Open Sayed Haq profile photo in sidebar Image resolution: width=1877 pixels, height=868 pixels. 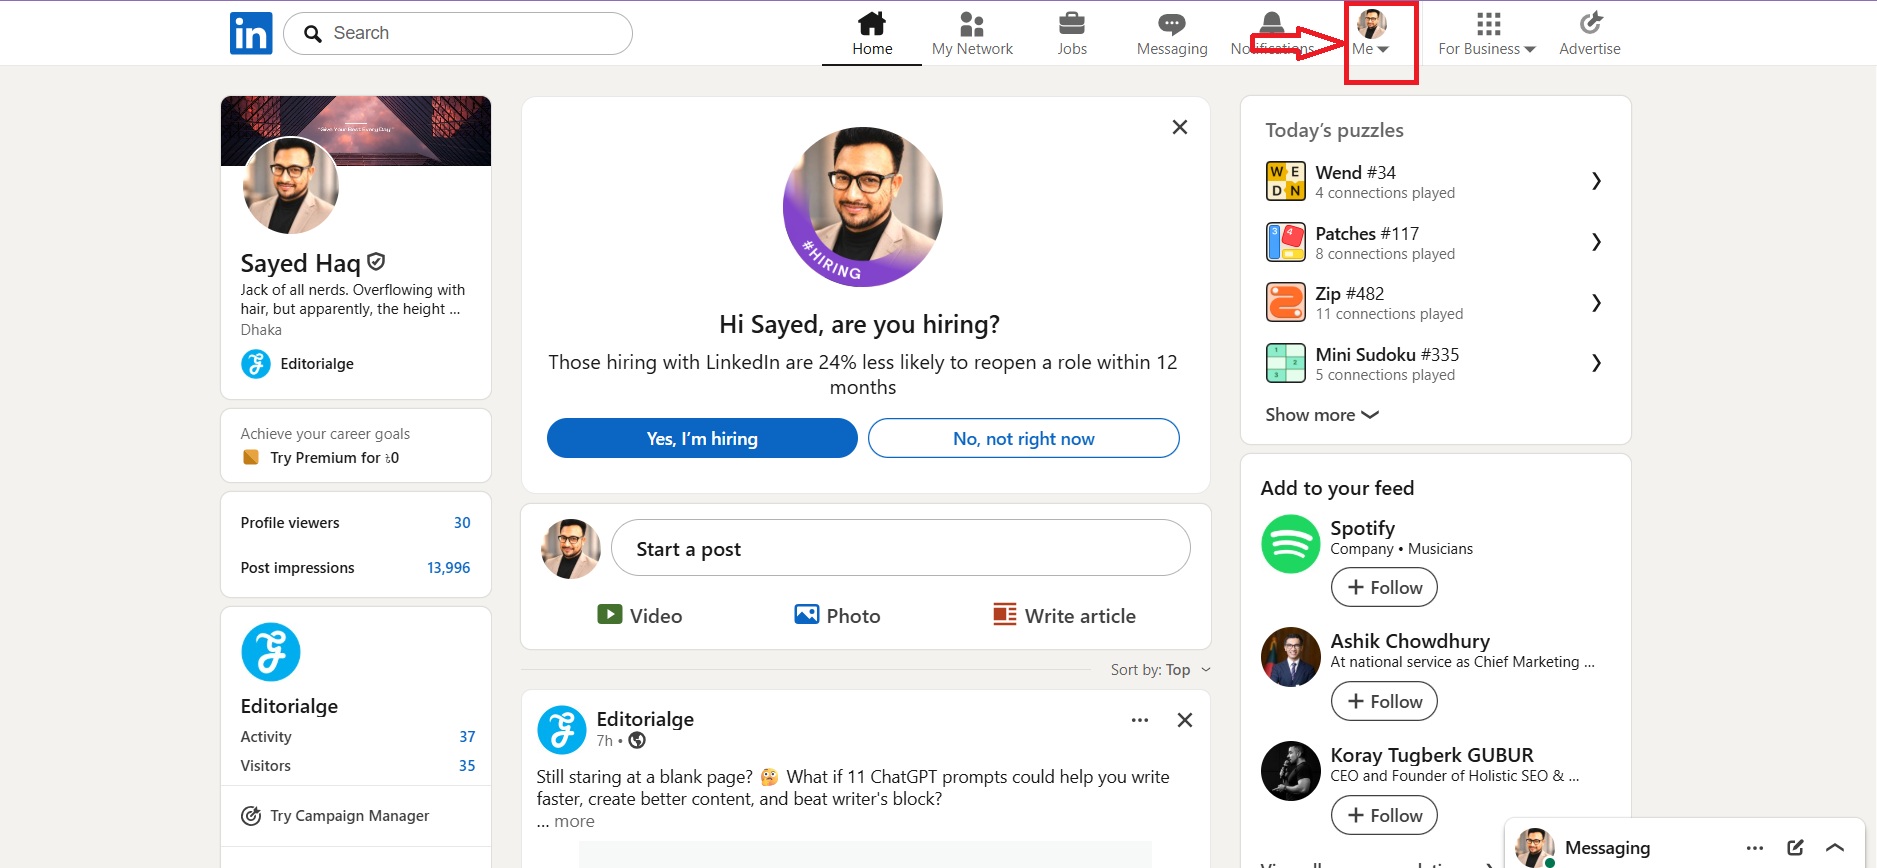[x=291, y=185]
